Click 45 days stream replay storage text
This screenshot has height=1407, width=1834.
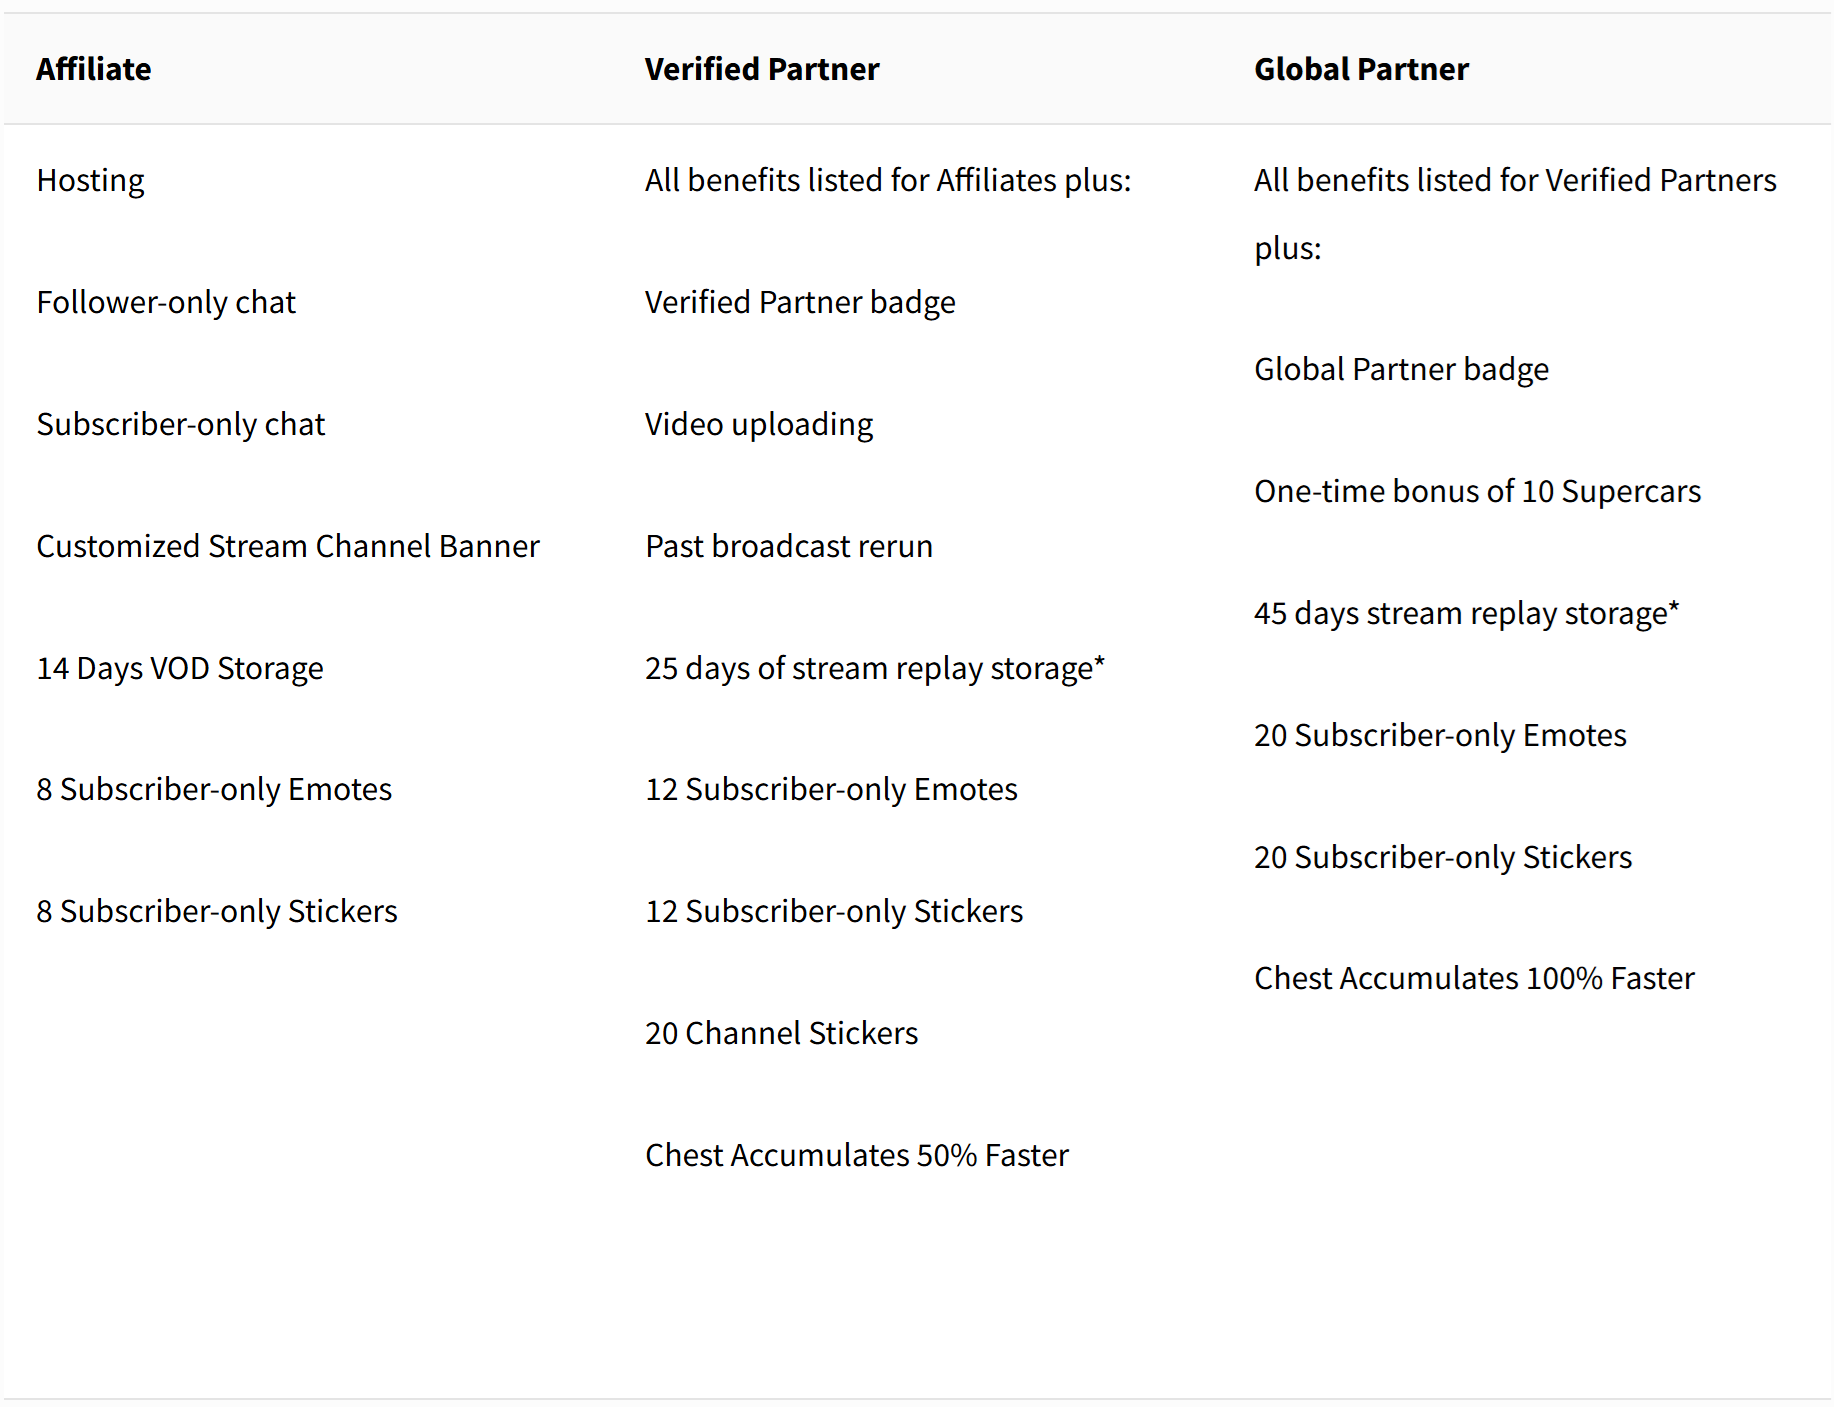(x=1466, y=613)
